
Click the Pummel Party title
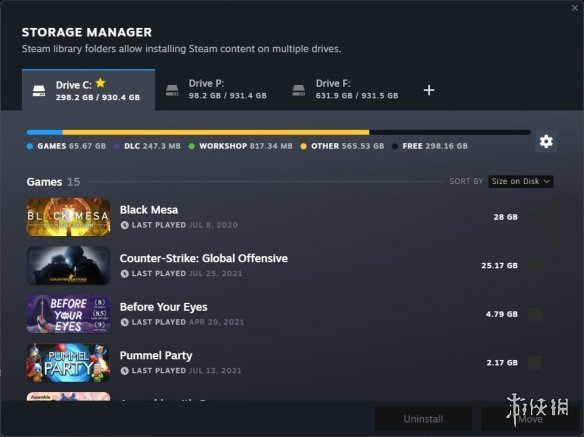156,355
